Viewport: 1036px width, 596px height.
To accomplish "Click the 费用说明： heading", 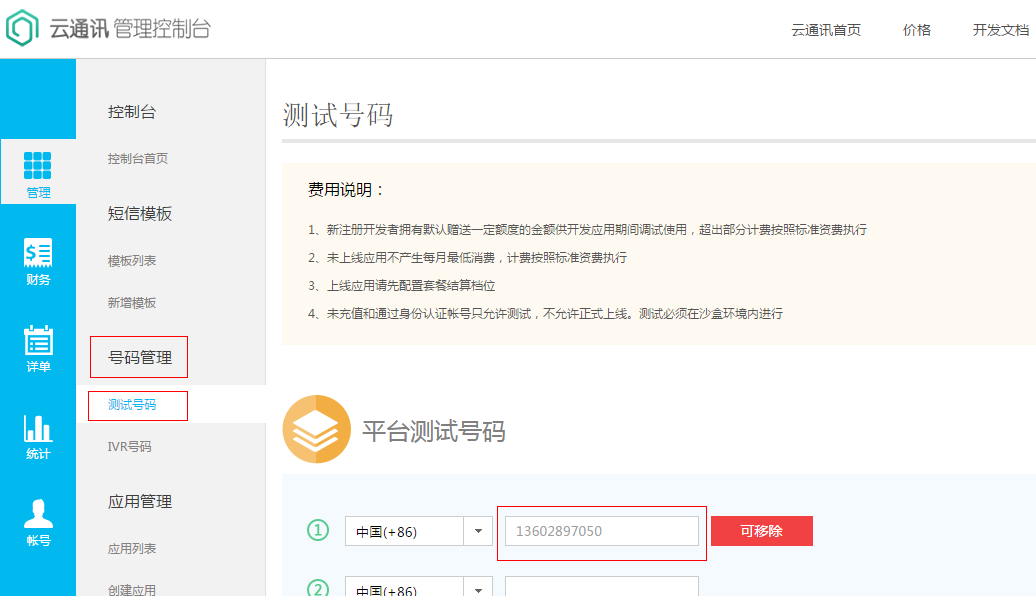I will pyautogui.click(x=346, y=190).
